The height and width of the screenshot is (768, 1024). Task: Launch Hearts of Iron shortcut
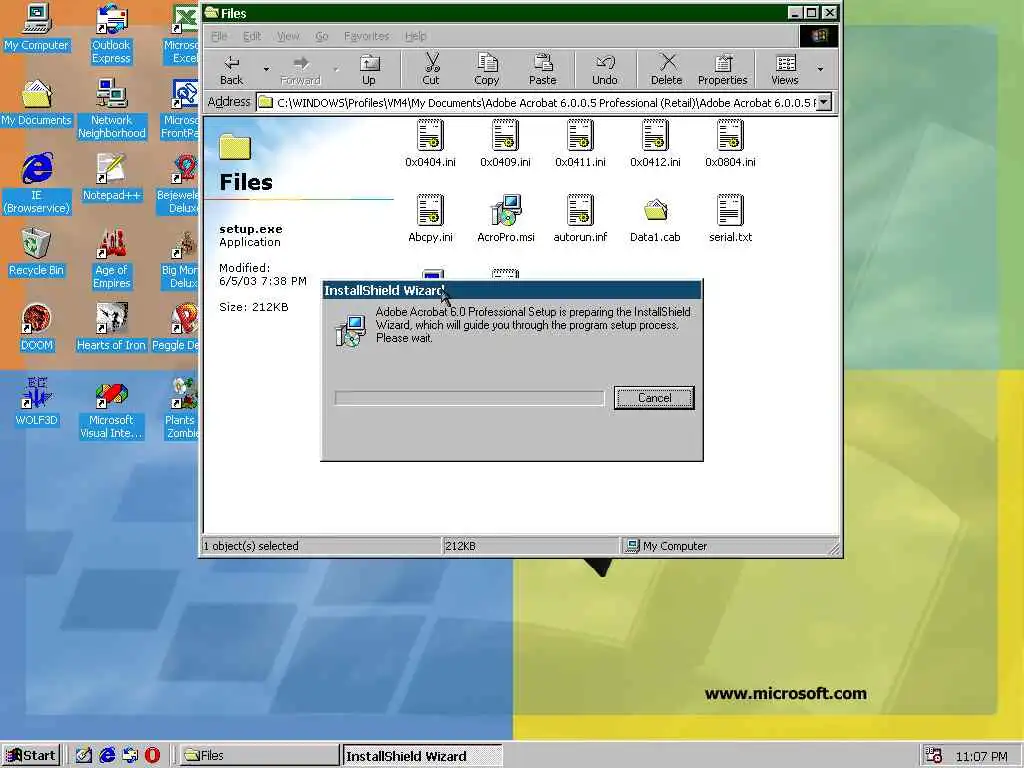[112, 328]
